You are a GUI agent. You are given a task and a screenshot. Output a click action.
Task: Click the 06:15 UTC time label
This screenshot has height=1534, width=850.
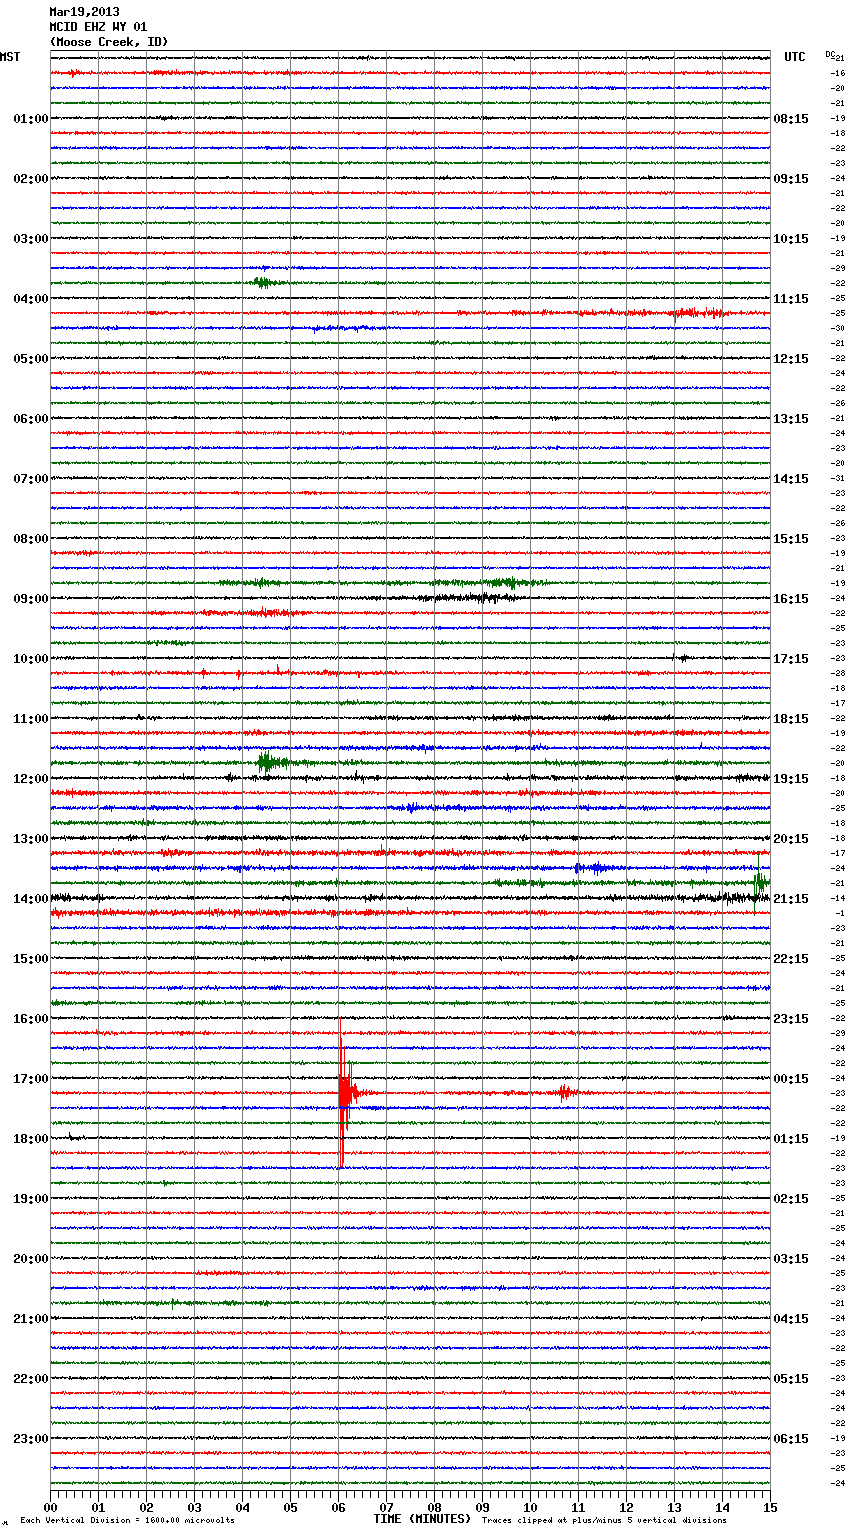pyautogui.click(x=791, y=1439)
